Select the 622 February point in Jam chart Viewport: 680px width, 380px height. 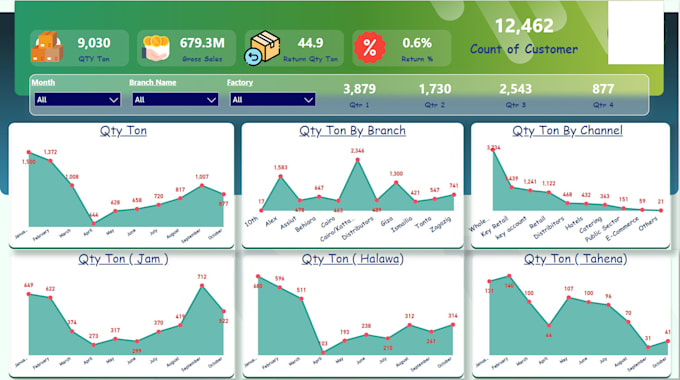pos(50,298)
